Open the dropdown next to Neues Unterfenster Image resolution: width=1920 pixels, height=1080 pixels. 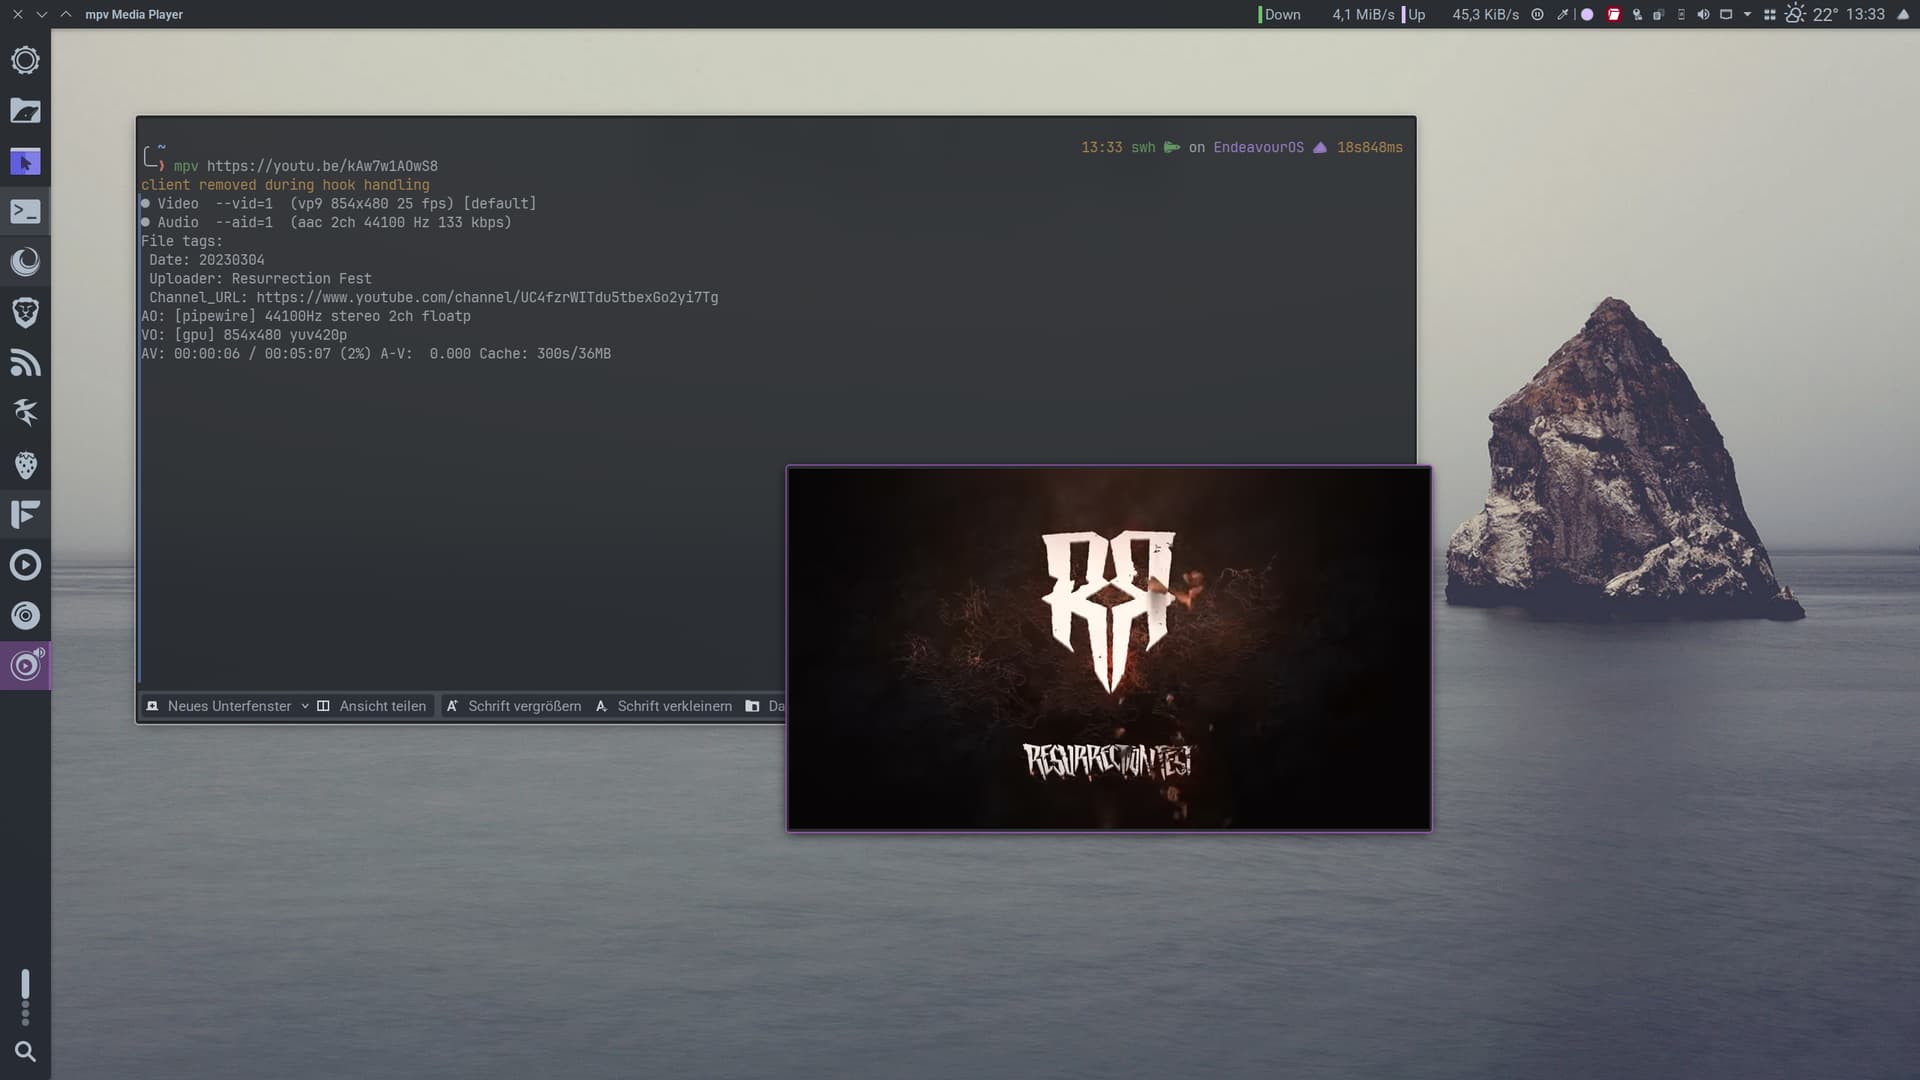[x=305, y=706]
